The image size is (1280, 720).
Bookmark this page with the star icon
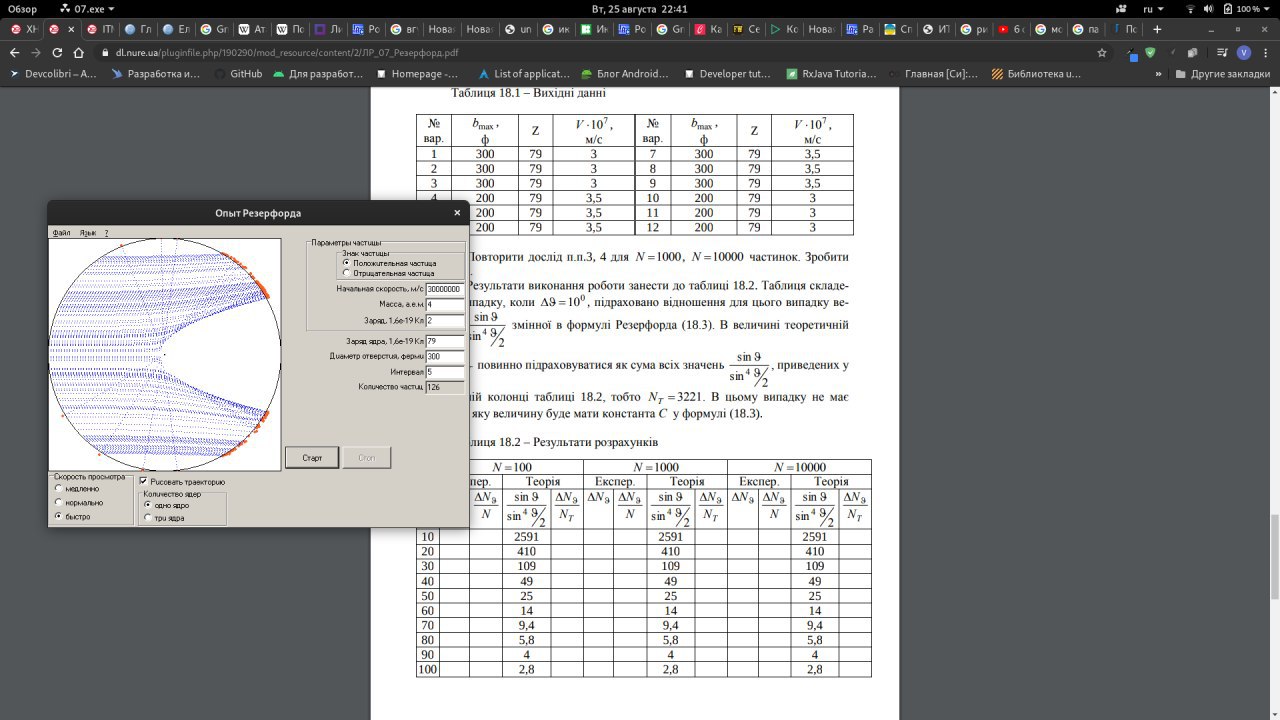[x=1102, y=52]
